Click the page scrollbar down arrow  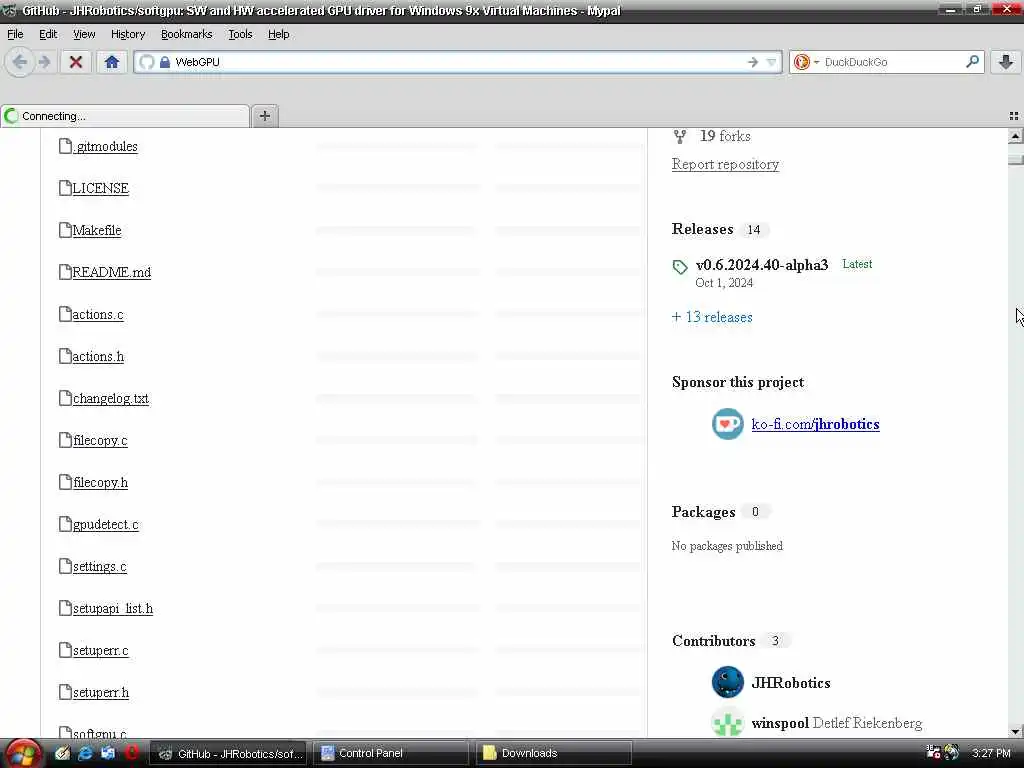click(x=1015, y=732)
